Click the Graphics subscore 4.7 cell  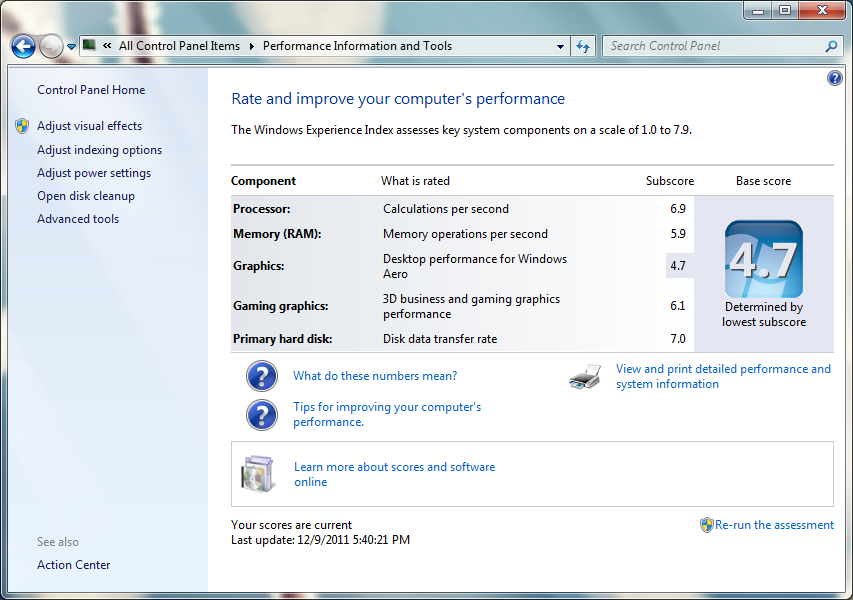(x=678, y=266)
